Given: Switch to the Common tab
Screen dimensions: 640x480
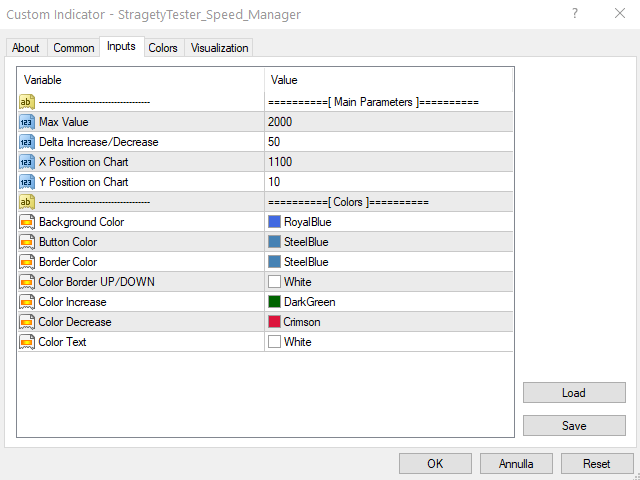Looking at the screenshot, I should [x=74, y=48].
